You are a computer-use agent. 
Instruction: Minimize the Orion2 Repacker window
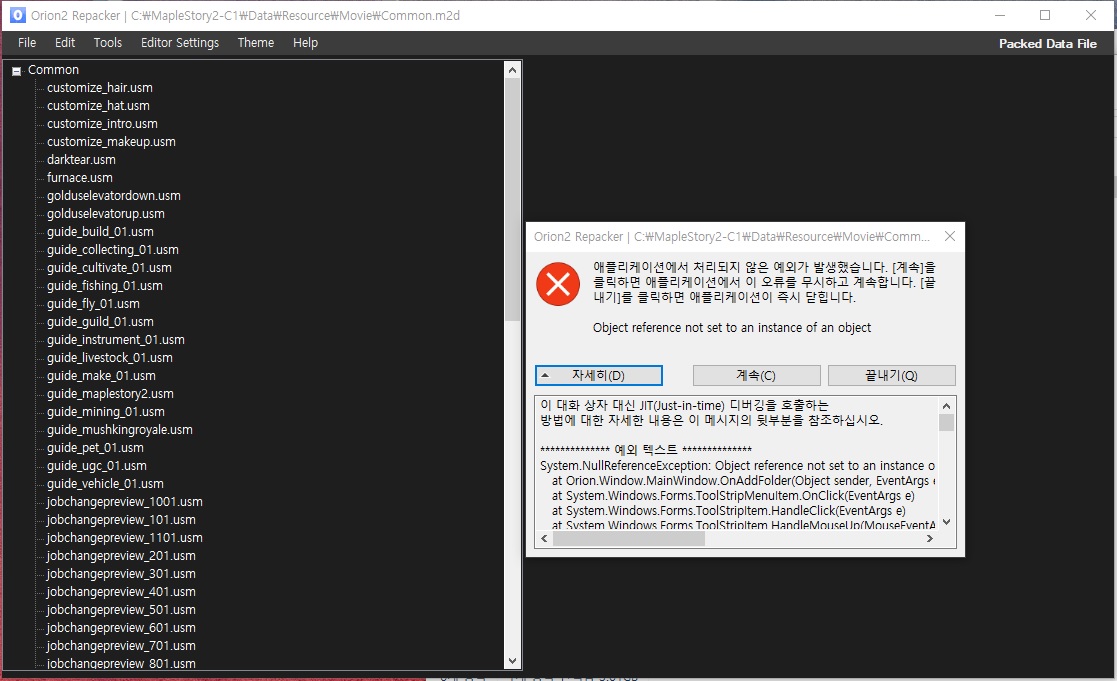tap(1000, 15)
